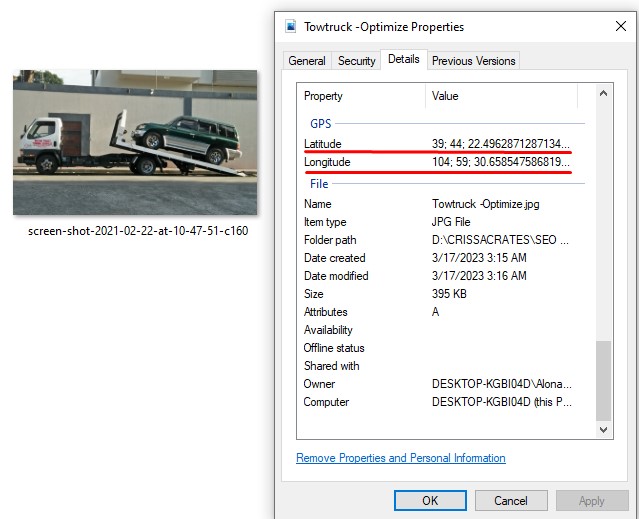
Task: Click the Apply button
Action: point(592,500)
